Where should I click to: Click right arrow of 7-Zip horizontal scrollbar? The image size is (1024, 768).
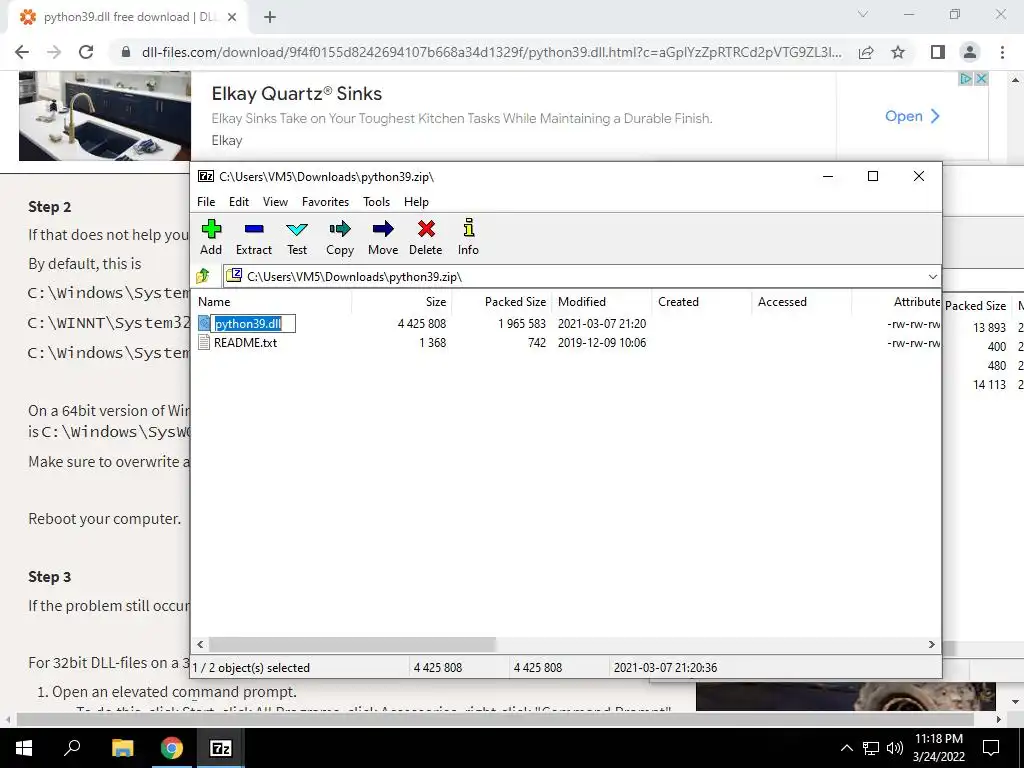pyautogui.click(x=932, y=645)
